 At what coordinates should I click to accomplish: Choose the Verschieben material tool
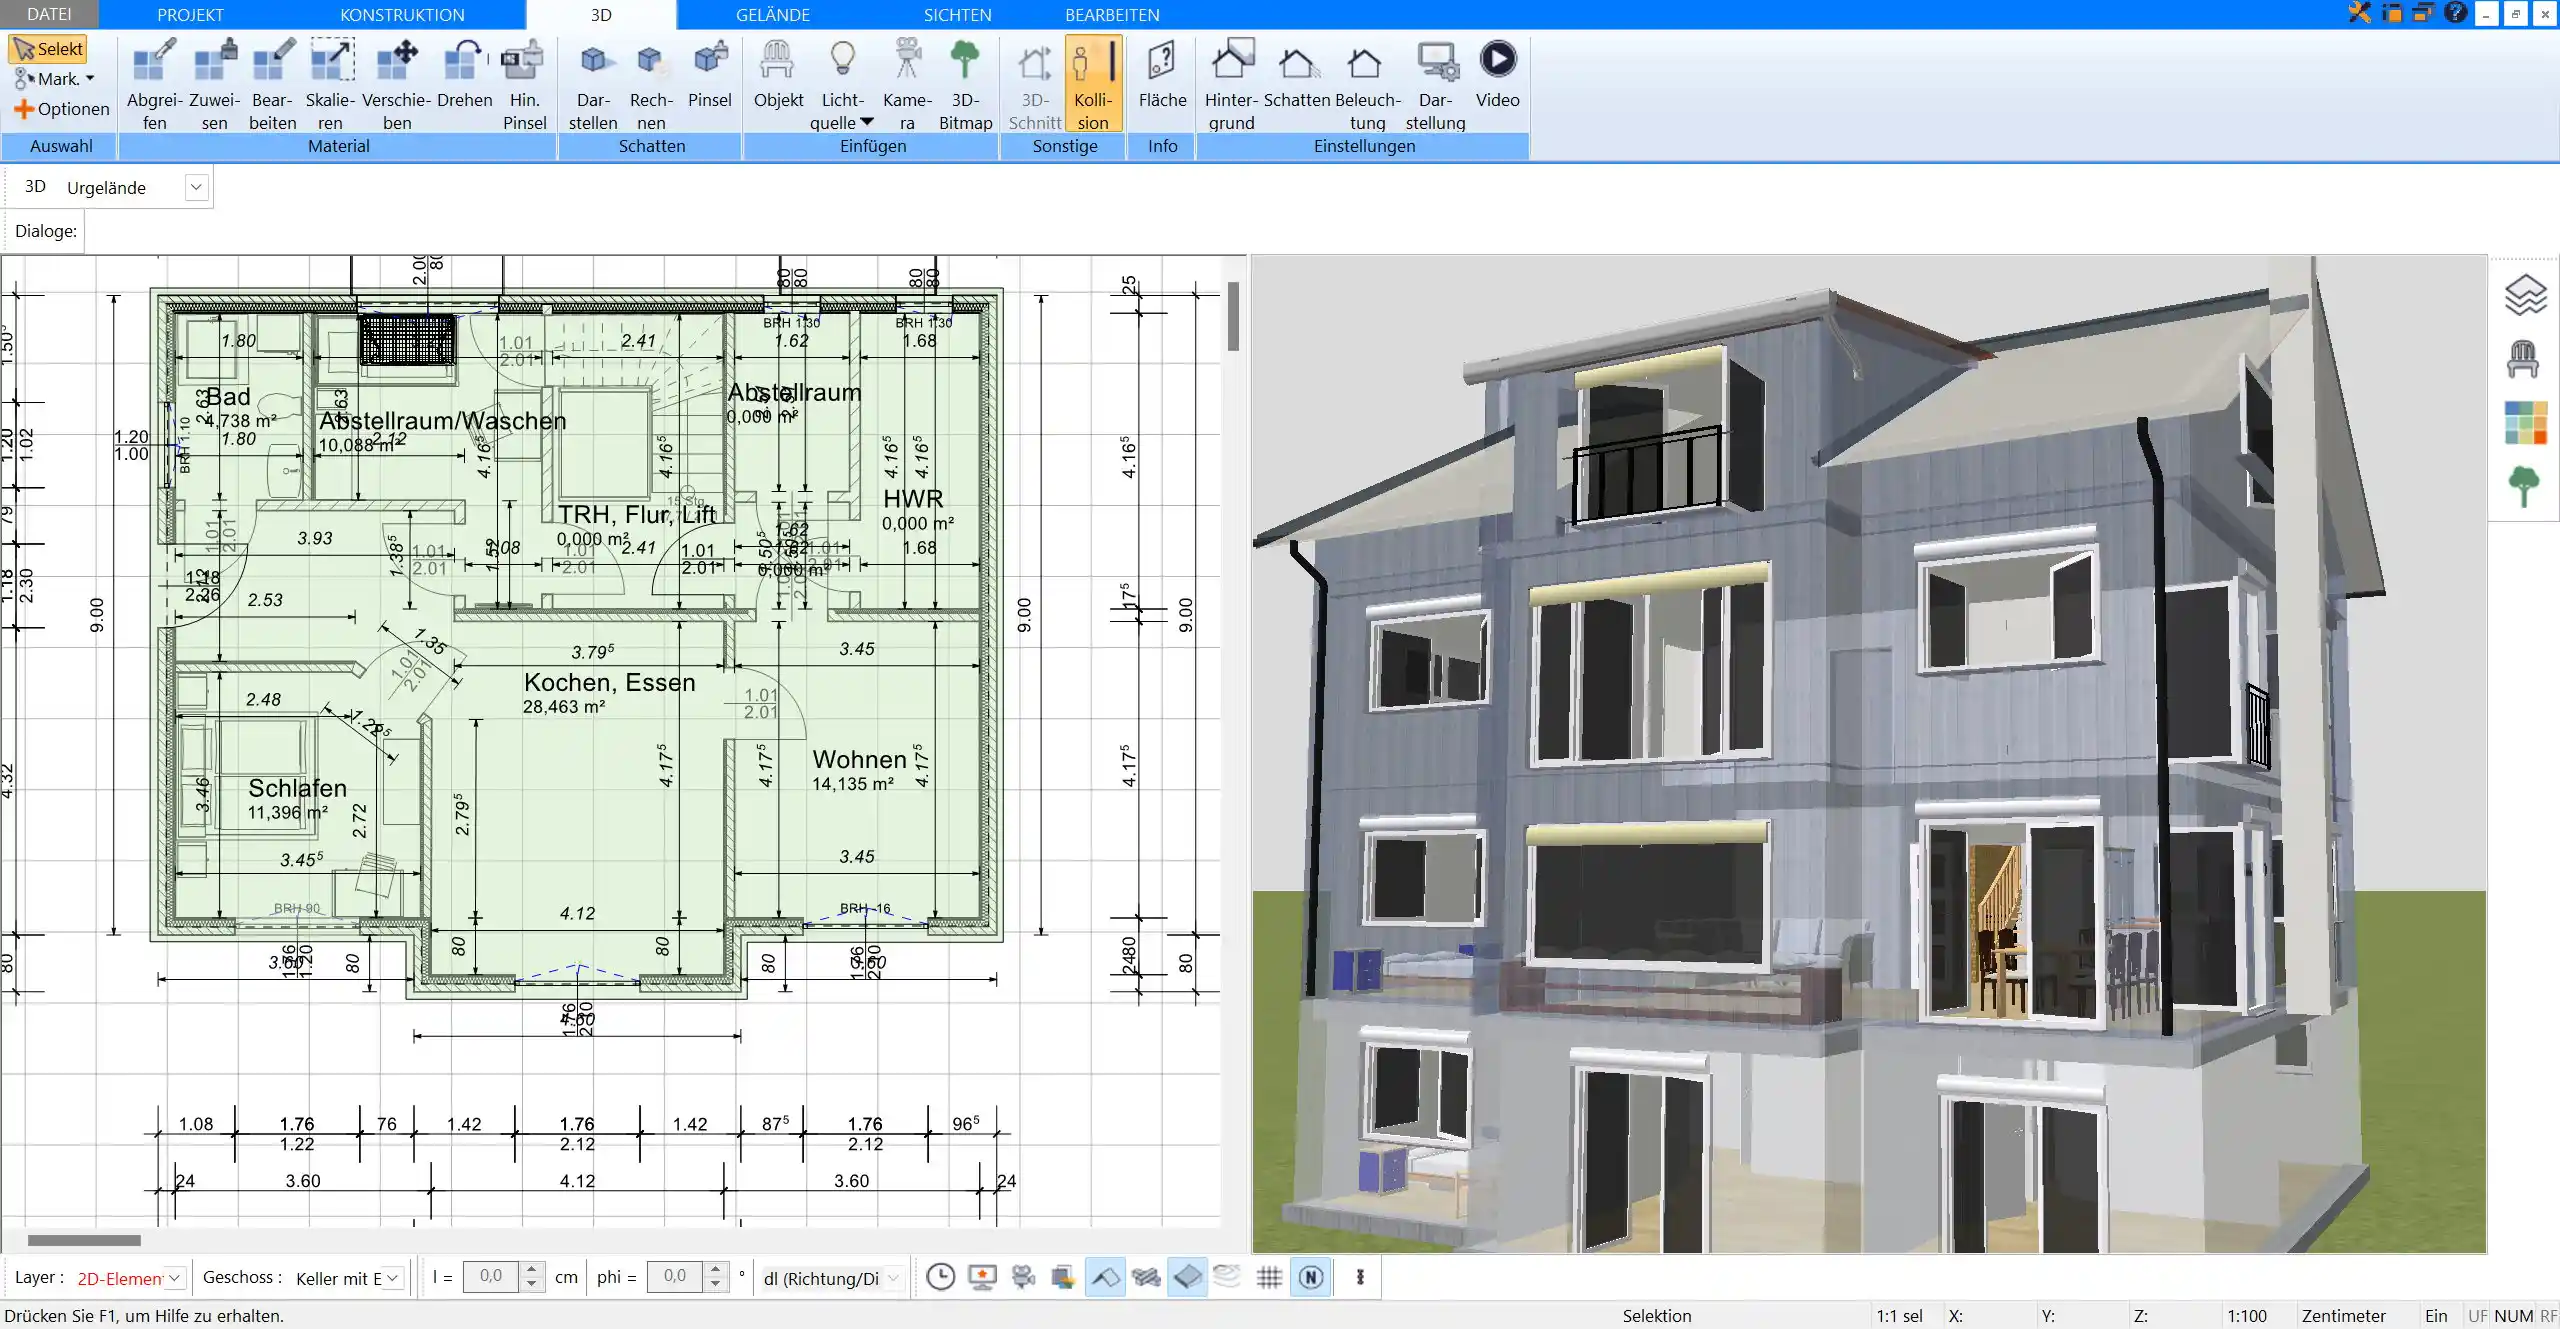click(397, 84)
